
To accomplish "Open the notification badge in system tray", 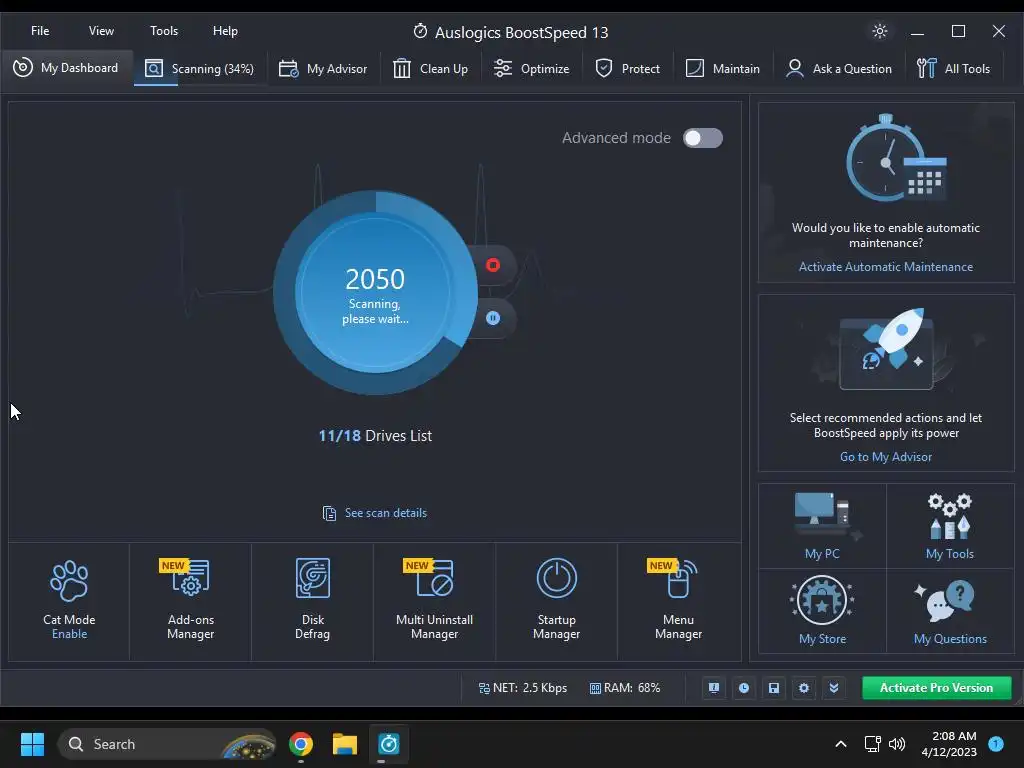I will [x=996, y=744].
